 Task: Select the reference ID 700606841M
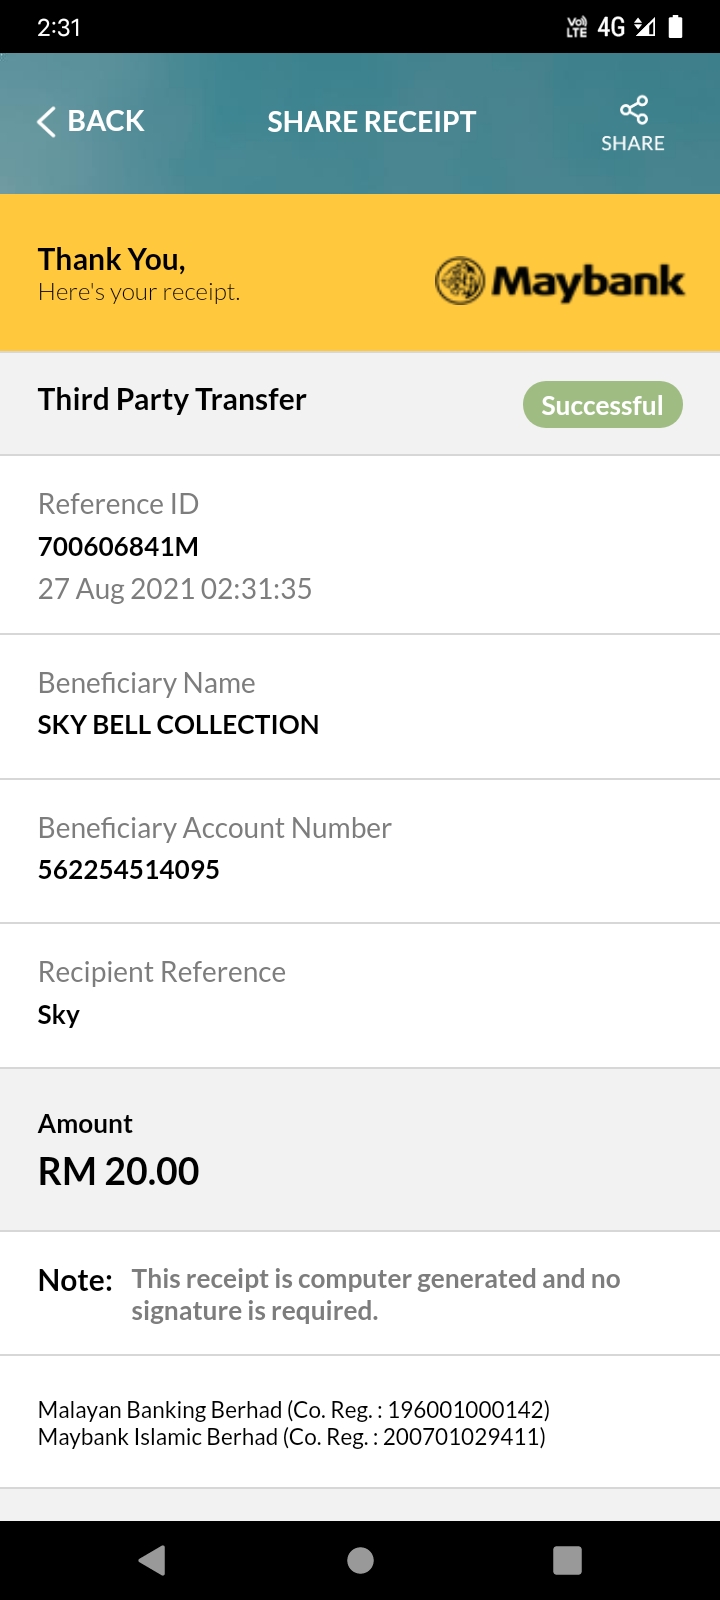click(118, 547)
